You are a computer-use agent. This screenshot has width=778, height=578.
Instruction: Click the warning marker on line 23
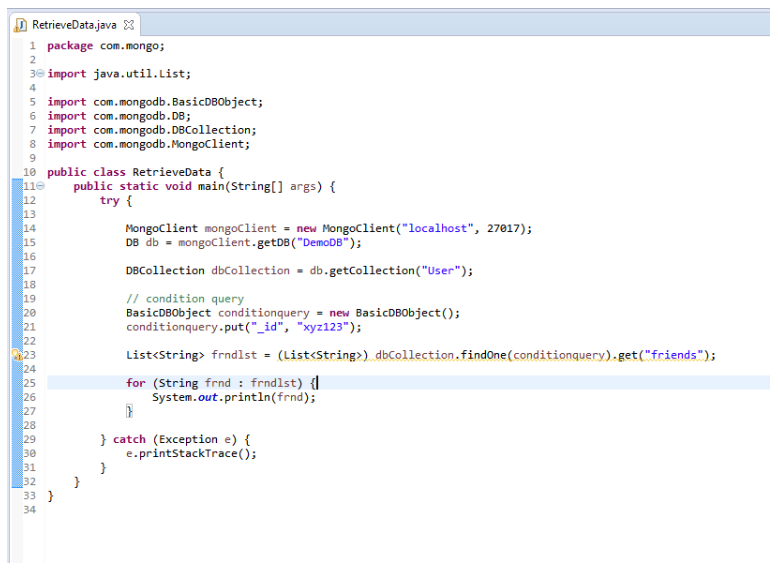pos(17,355)
